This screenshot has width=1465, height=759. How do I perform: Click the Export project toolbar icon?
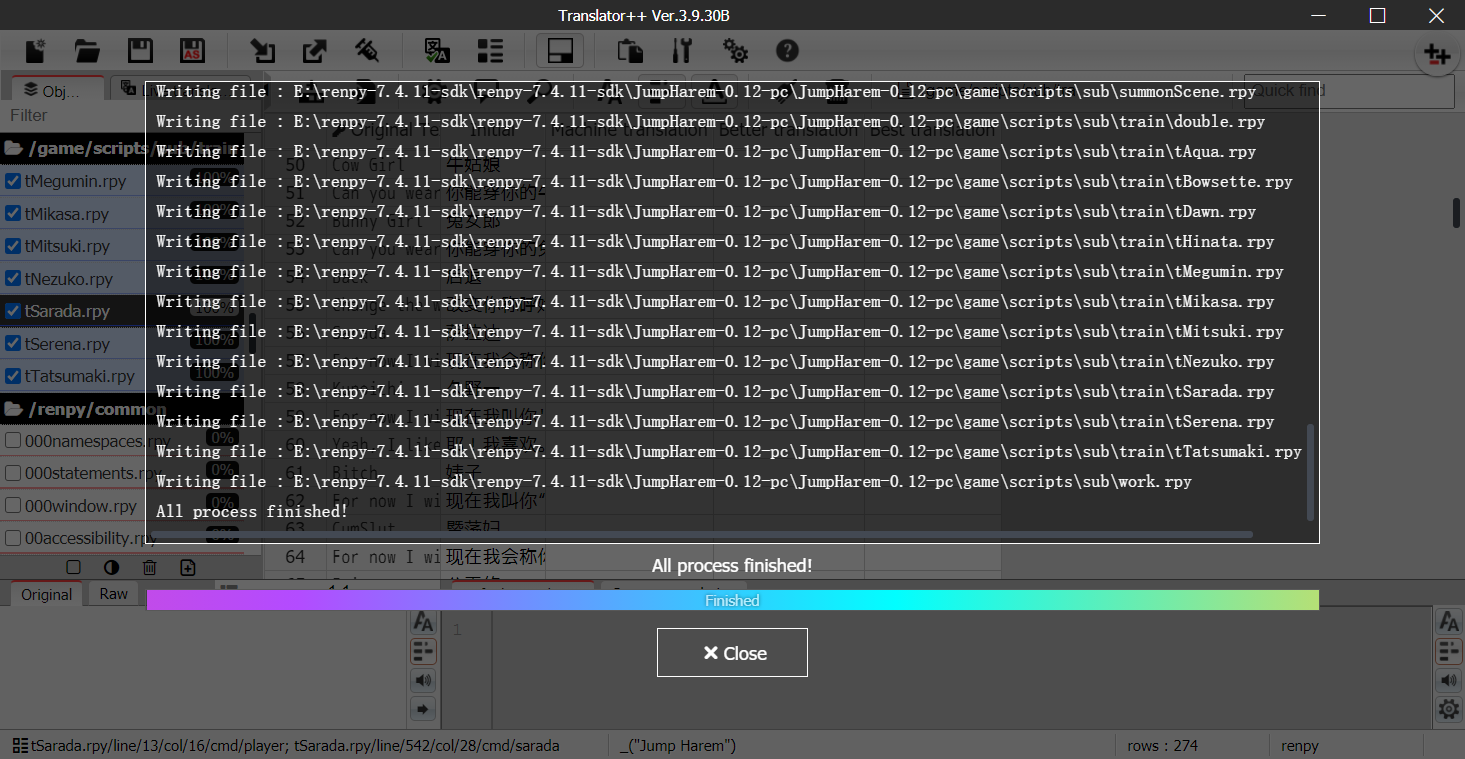click(x=314, y=51)
